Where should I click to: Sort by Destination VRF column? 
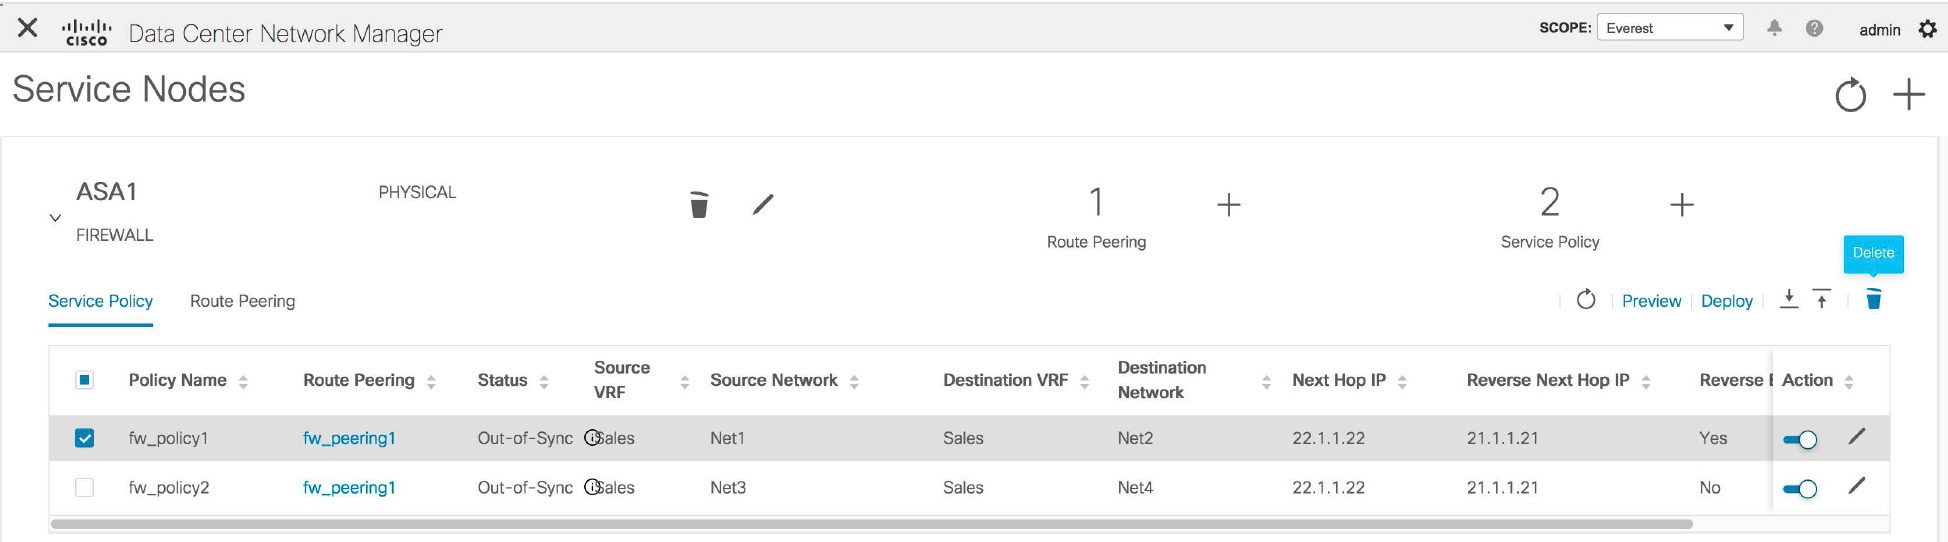[1084, 381]
